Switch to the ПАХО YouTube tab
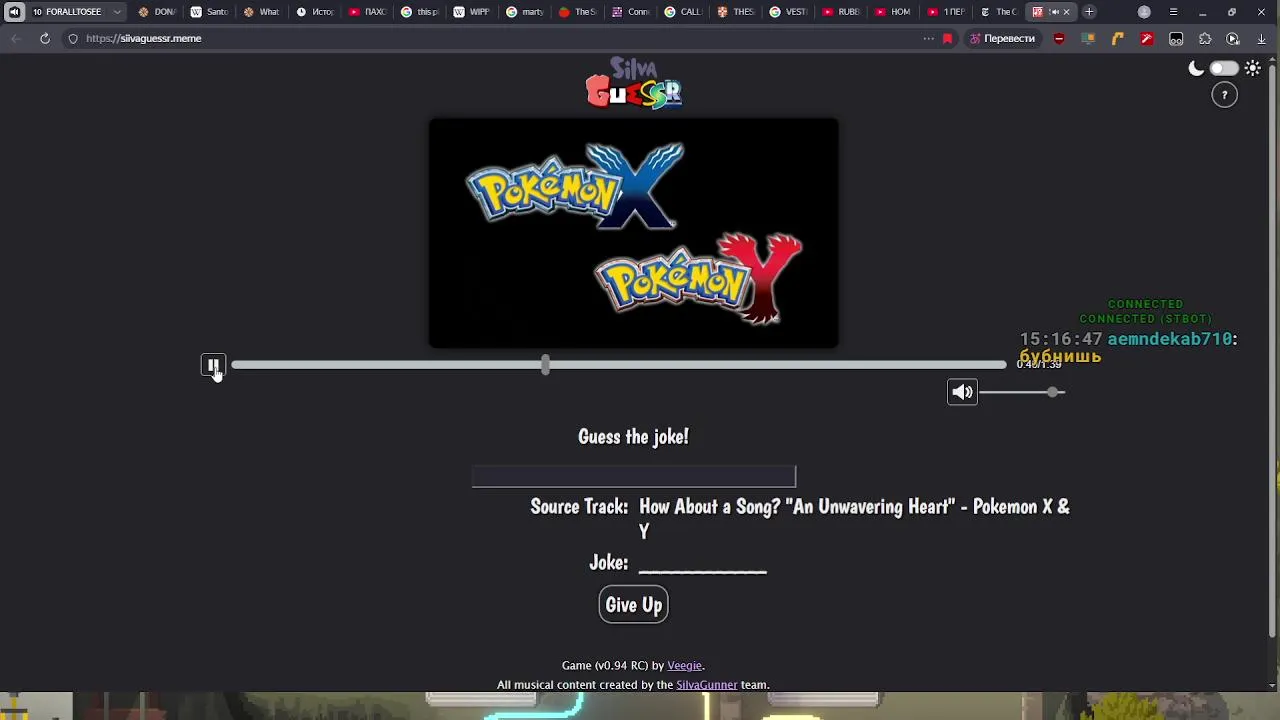 367,12
